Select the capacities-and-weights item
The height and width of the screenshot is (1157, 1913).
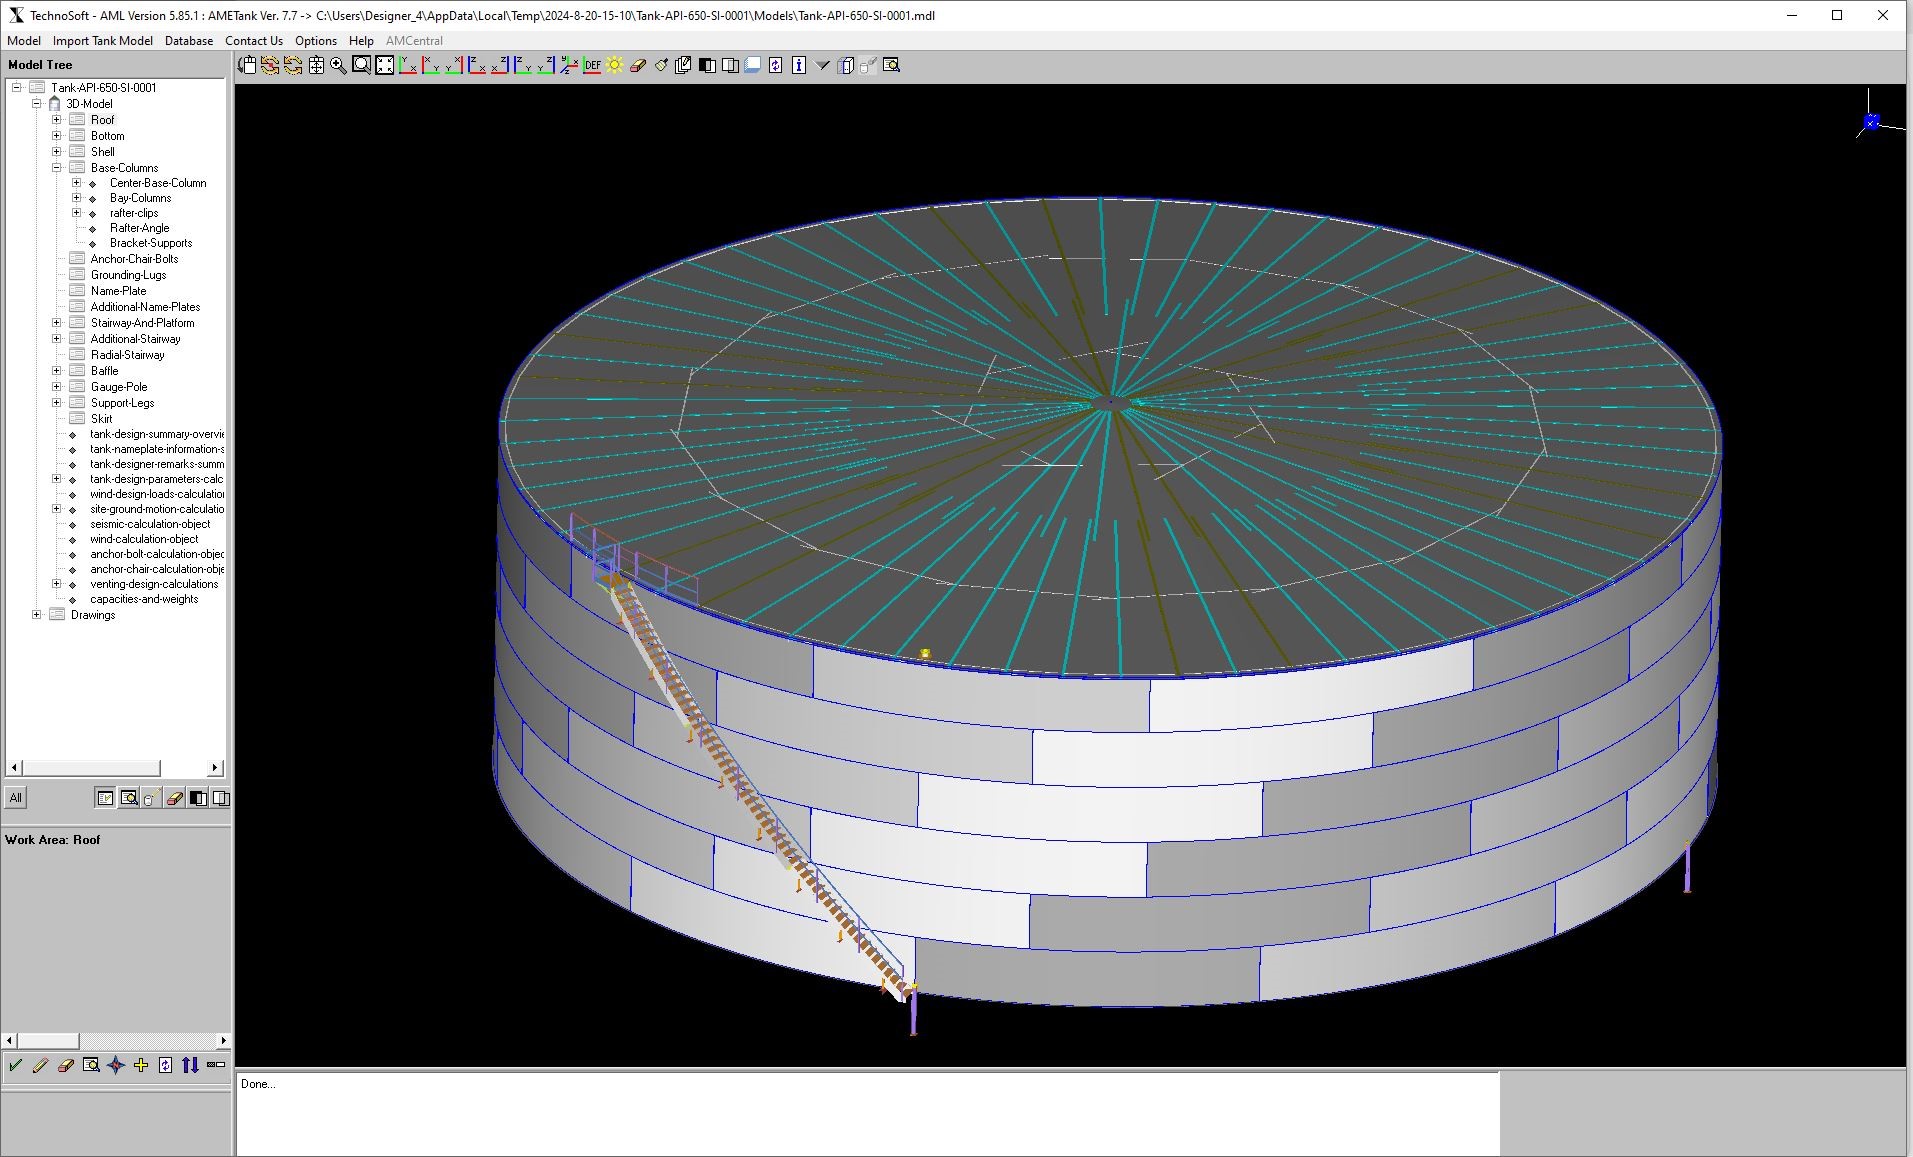point(144,598)
